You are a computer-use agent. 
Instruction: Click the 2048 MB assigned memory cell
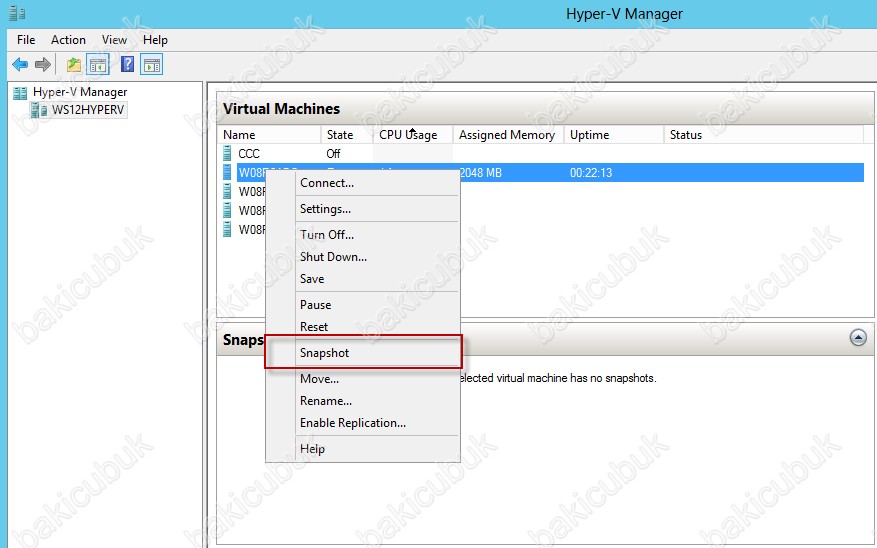480,173
